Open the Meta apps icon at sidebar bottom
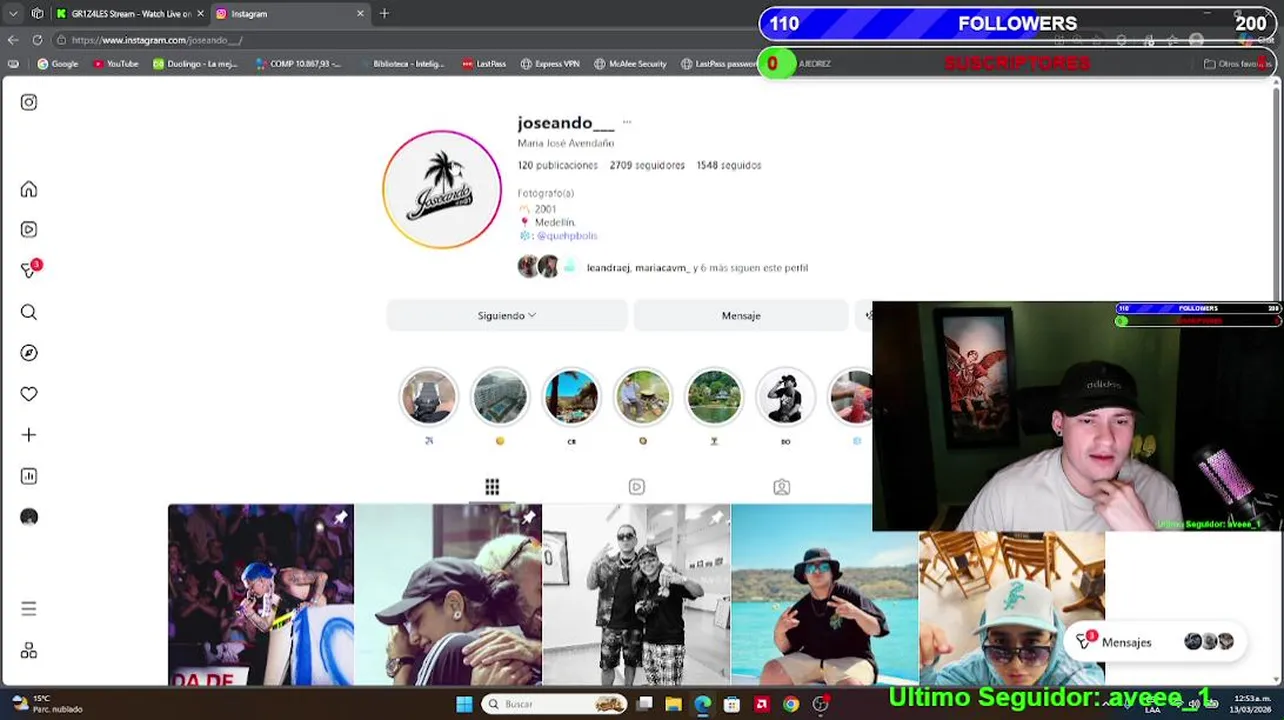 point(29,651)
